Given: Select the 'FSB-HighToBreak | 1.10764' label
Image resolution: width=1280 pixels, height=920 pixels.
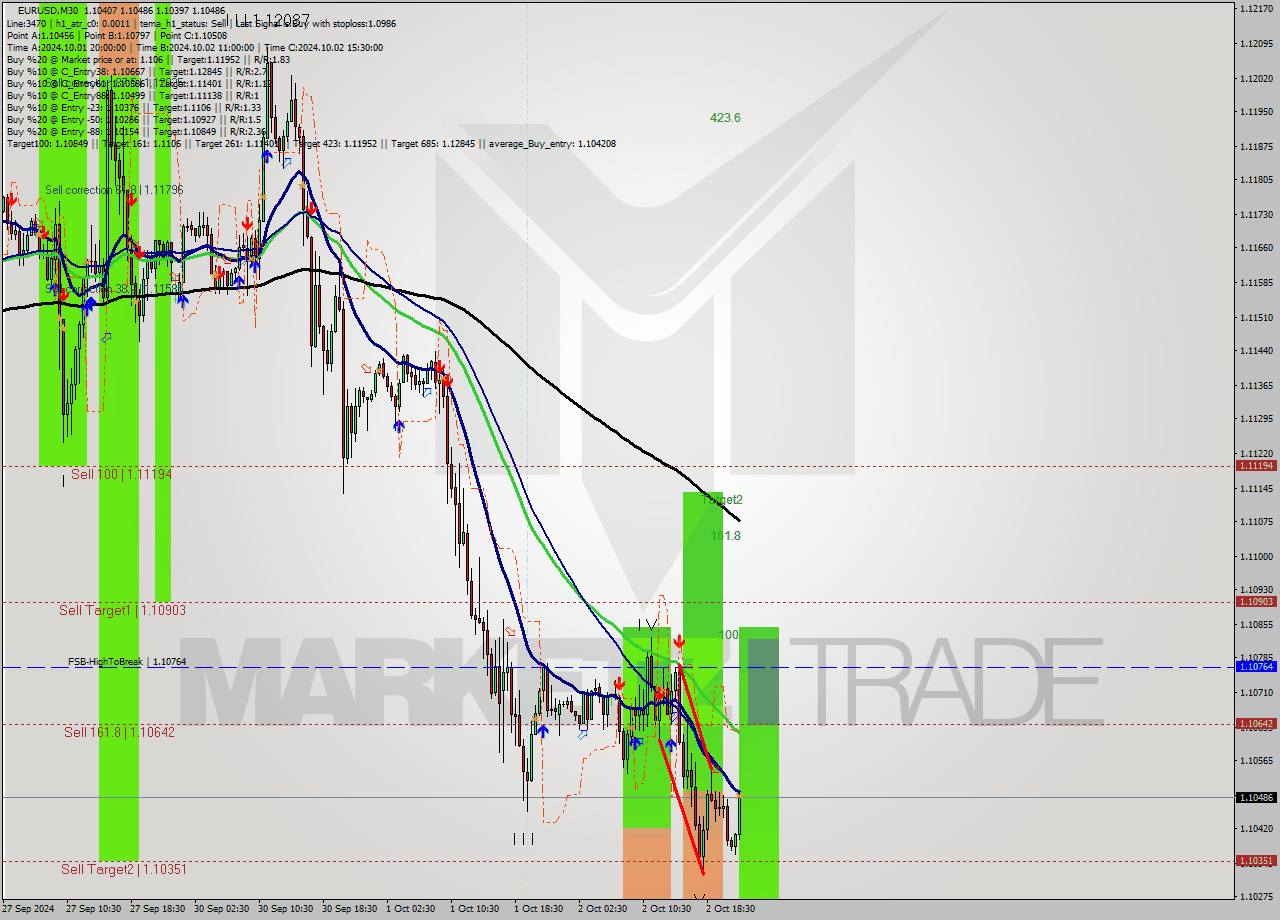Looking at the screenshot, I should [x=127, y=662].
